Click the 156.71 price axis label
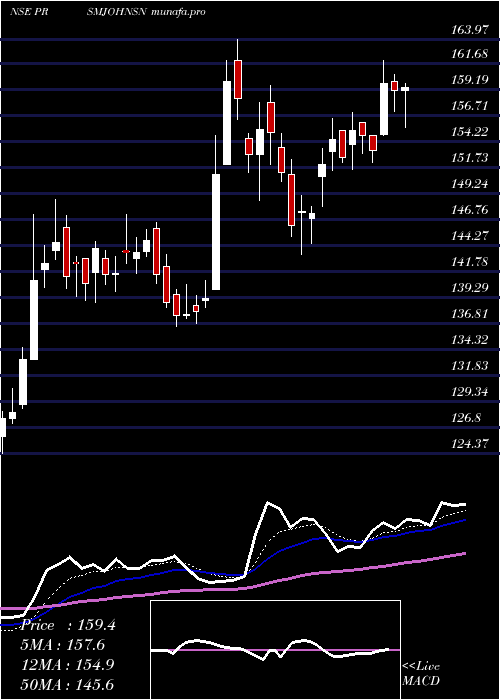The width and height of the screenshot is (500, 700). [x=469, y=106]
